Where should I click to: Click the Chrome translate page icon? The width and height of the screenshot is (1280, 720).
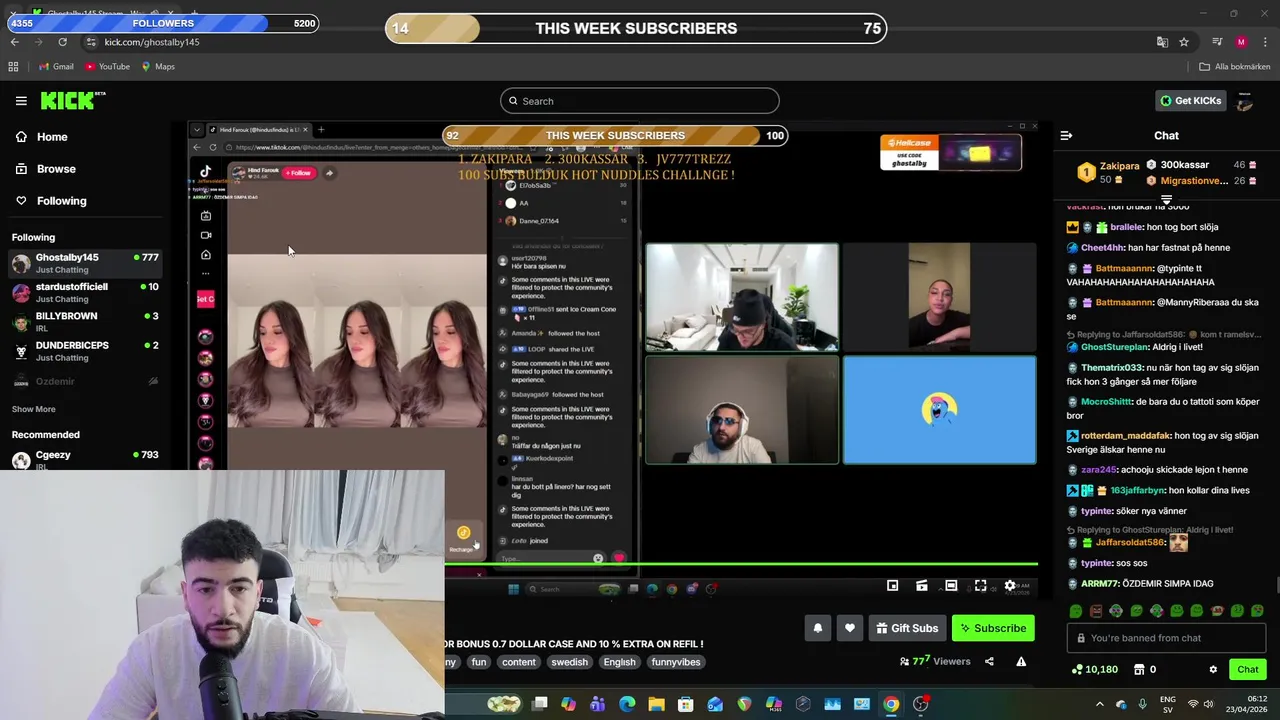[1162, 42]
